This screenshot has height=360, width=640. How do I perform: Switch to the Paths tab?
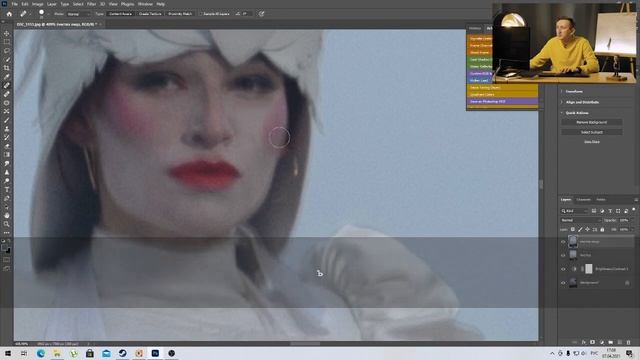(x=601, y=200)
